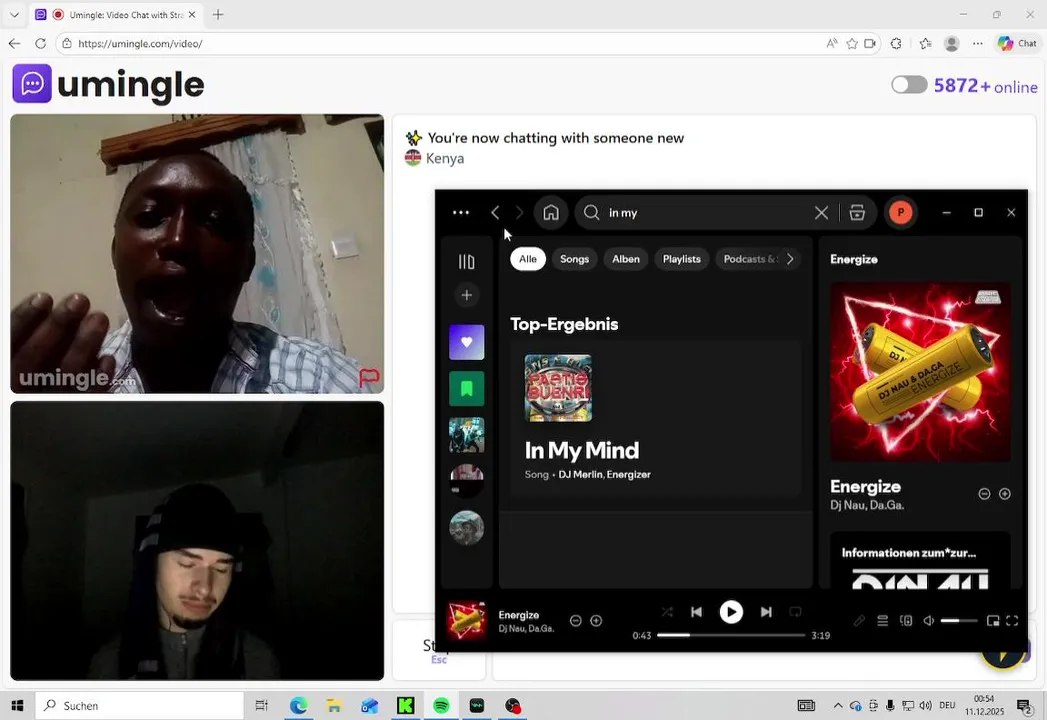The width and height of the screenshot is (1047, 720).
Task: Open the Spotify three-dots menu
Action: click(461, 212)
